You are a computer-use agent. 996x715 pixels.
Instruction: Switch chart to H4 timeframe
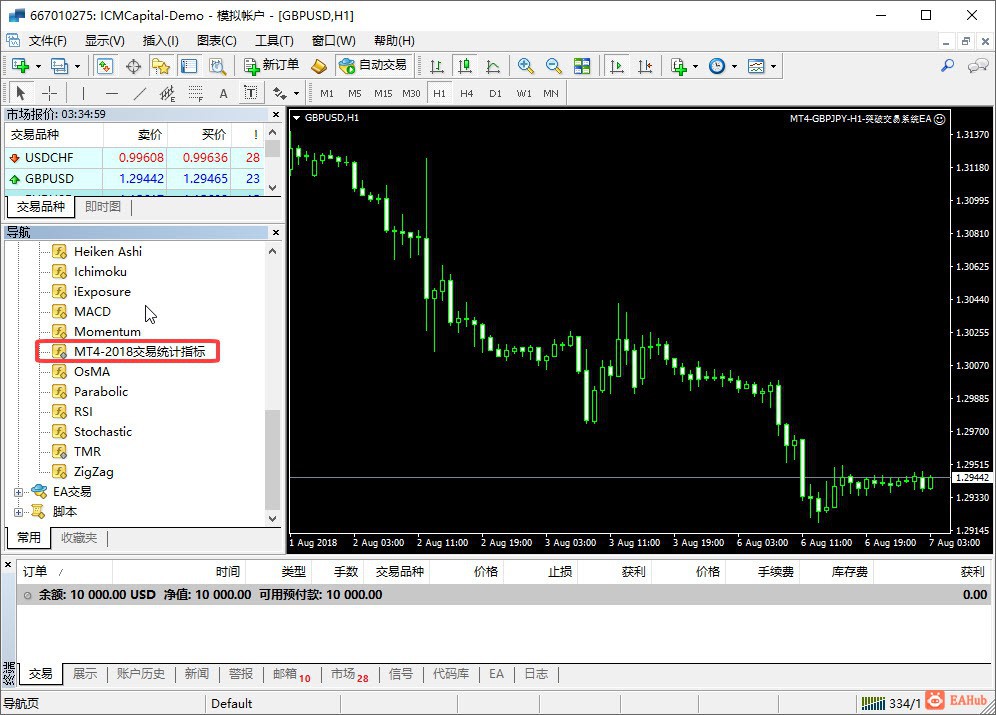(x=467, y=93)
